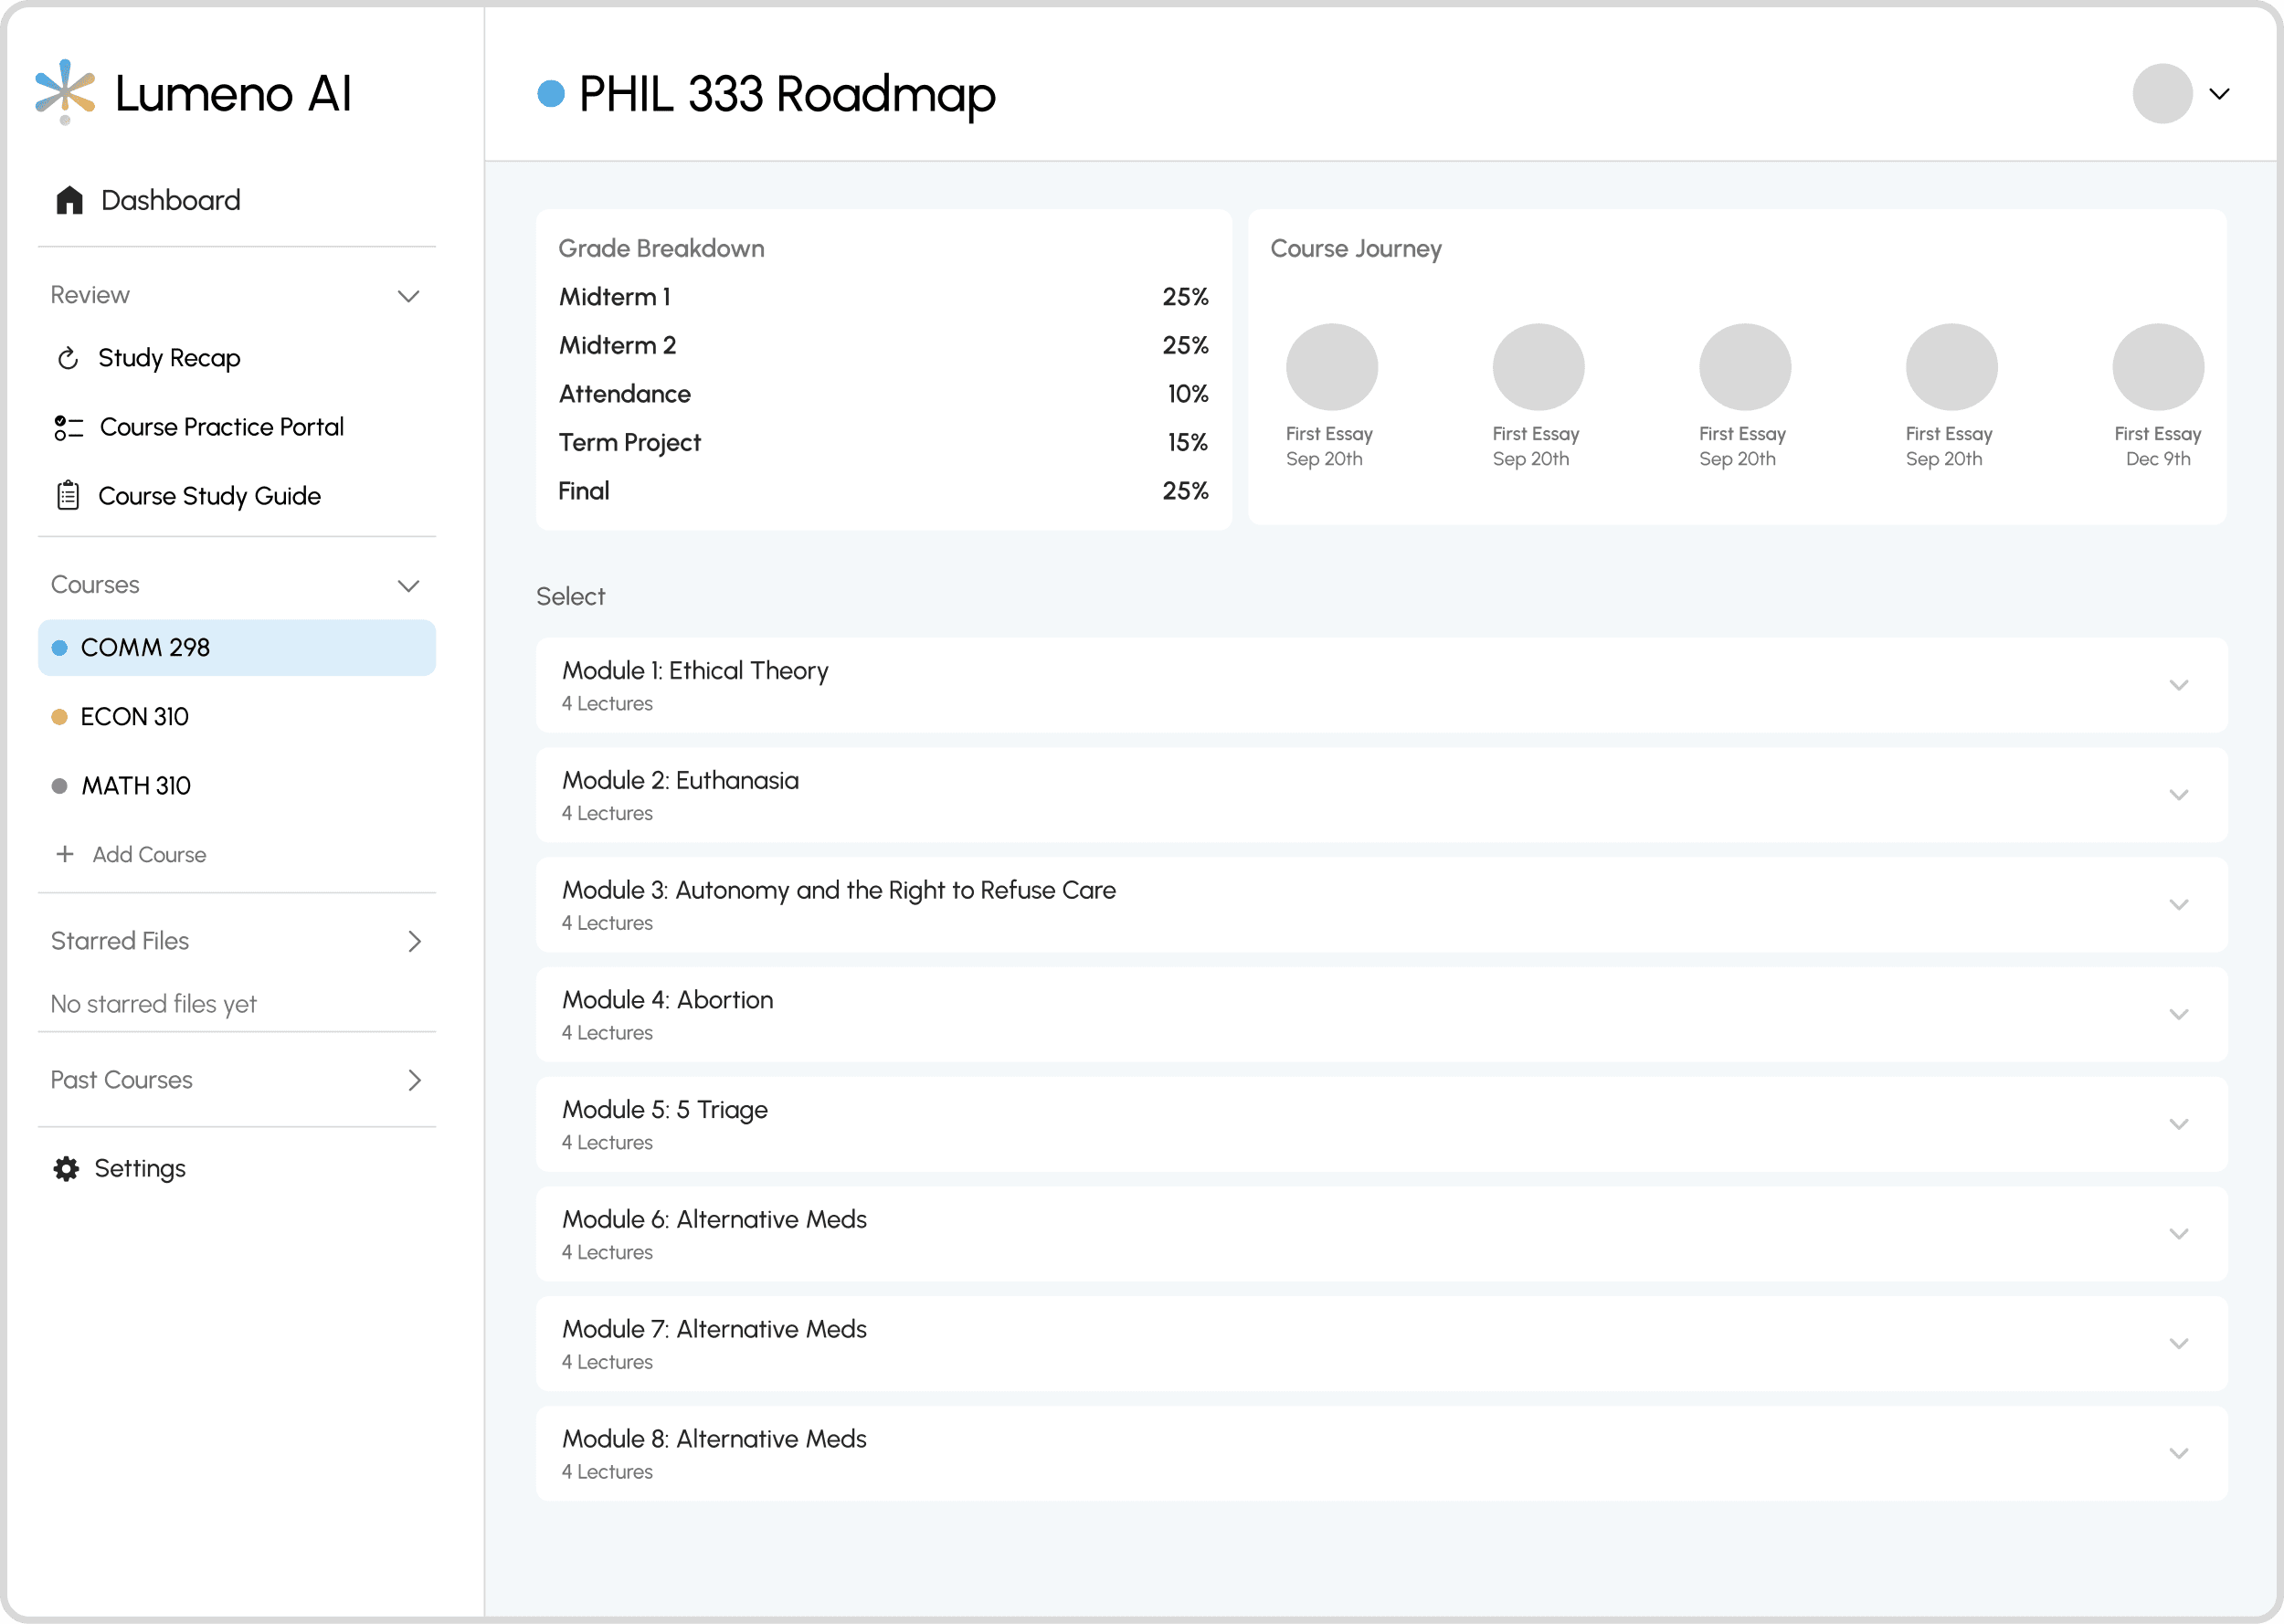
Task: Expand Module 1: Ethical Theory
Action: point(2179,686)
